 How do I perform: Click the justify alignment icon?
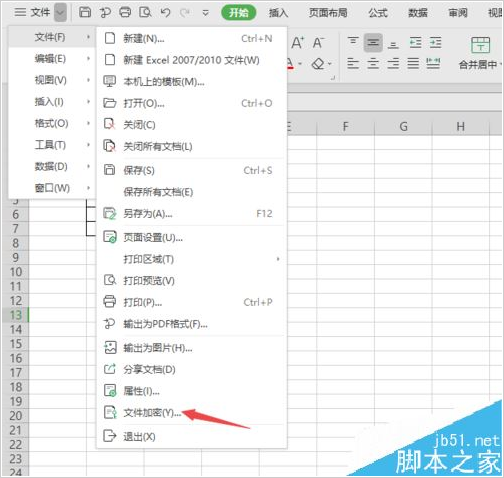(x=413, y=63)
